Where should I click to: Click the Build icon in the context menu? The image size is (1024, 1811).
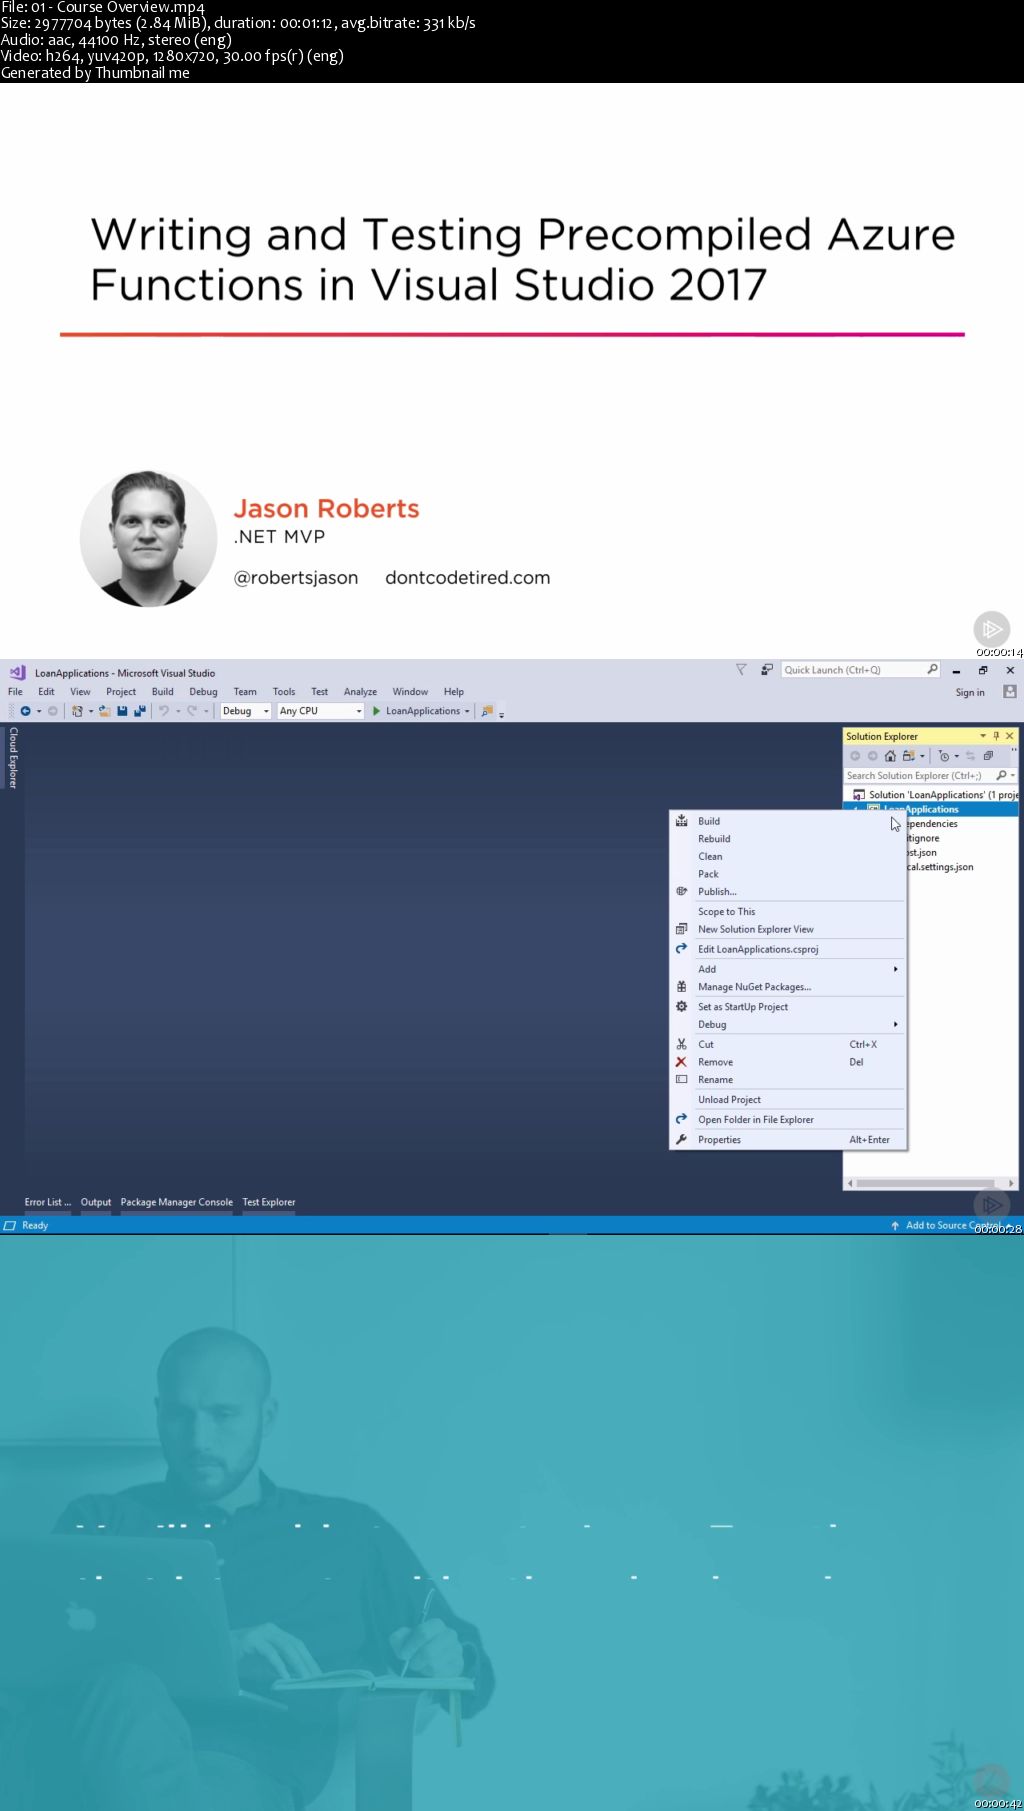pyautogui.click(x=681, y=821)
